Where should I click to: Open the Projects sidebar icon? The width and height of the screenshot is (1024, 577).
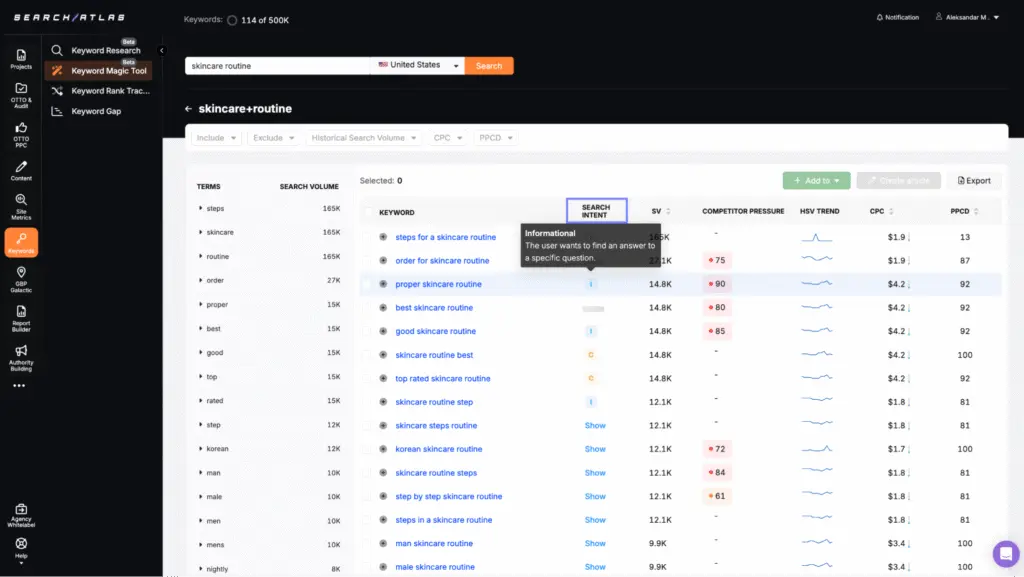click(21, 59)
